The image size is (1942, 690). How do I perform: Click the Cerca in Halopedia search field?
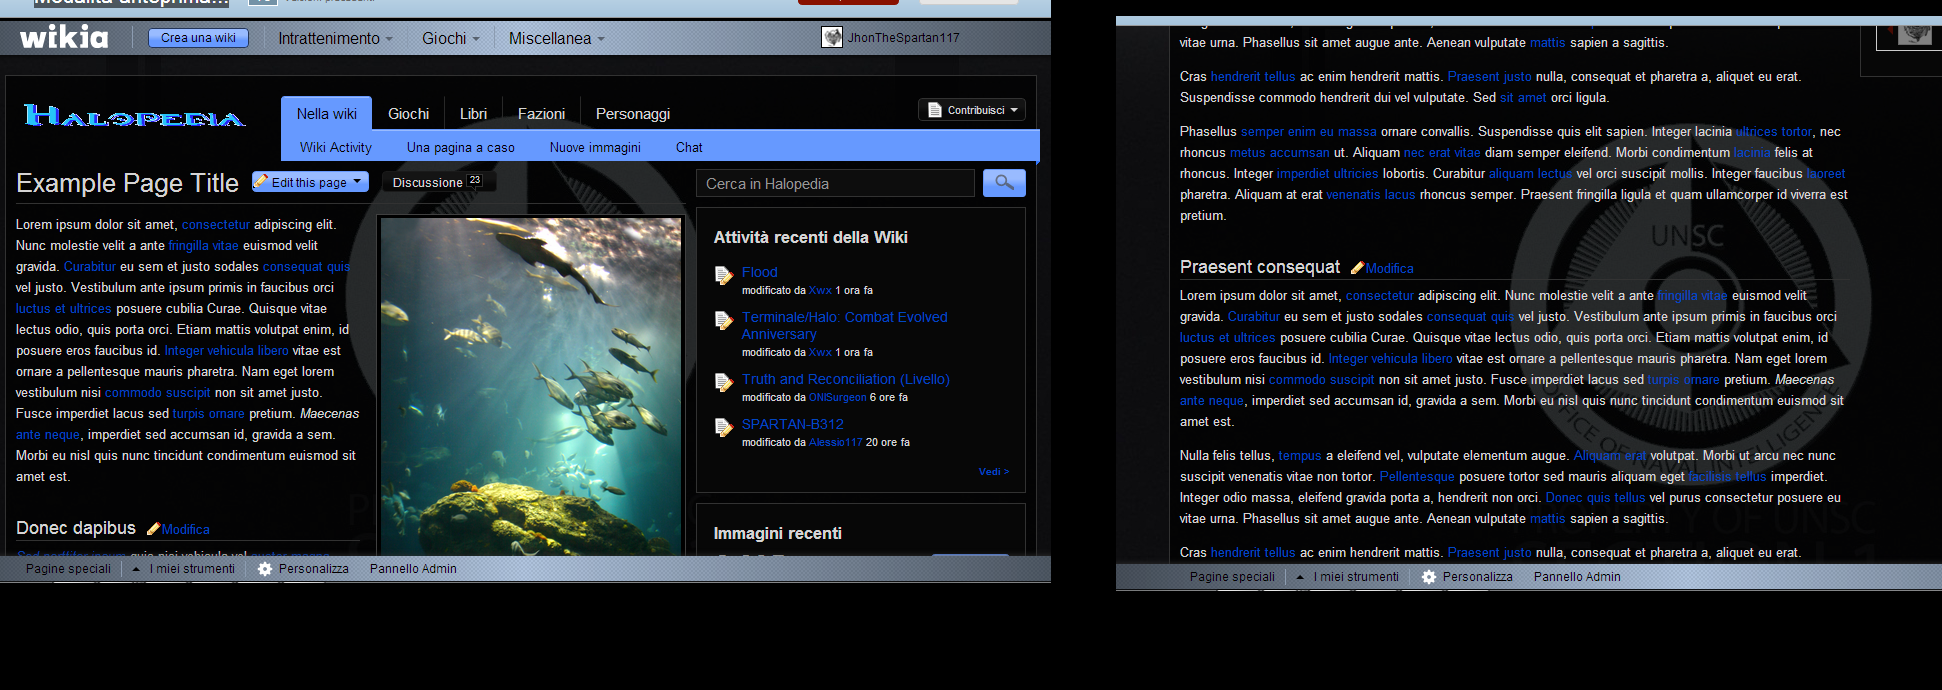(835, 183)
